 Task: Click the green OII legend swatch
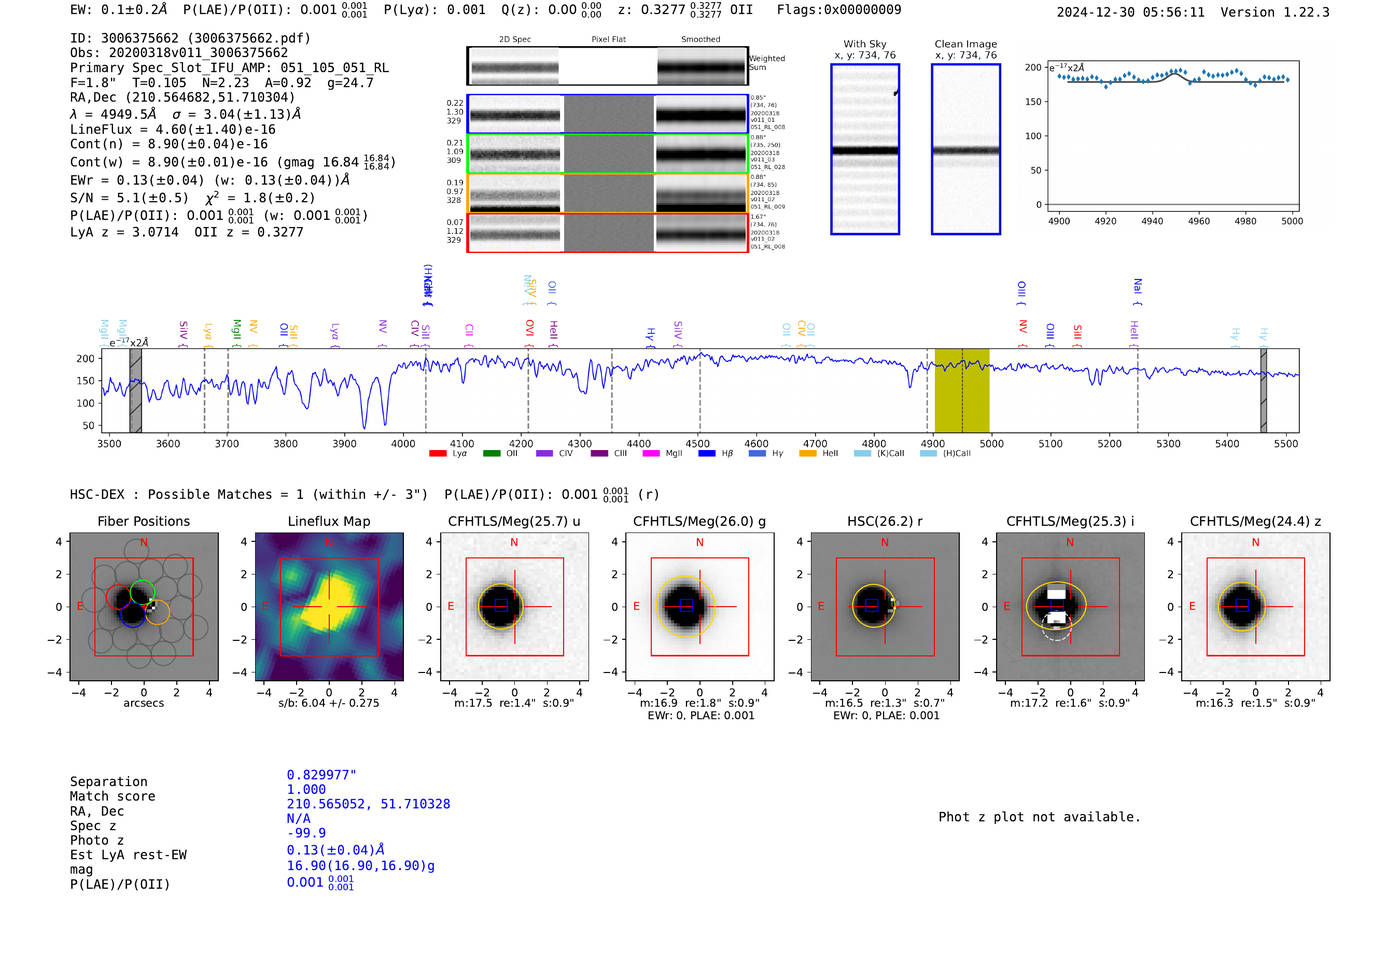[491, 453]
